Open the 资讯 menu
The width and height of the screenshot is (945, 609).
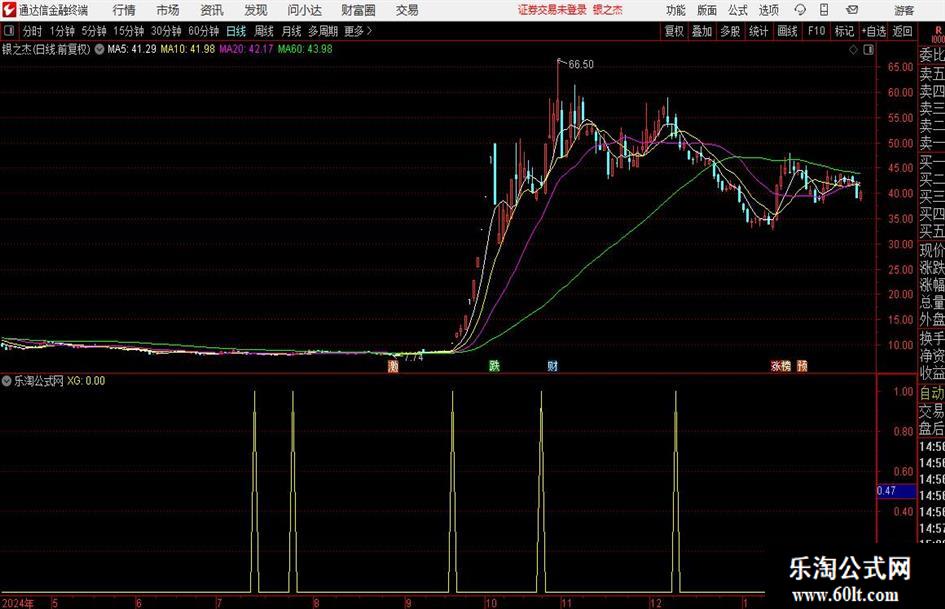pyautogui.click(x=212, y=10)
